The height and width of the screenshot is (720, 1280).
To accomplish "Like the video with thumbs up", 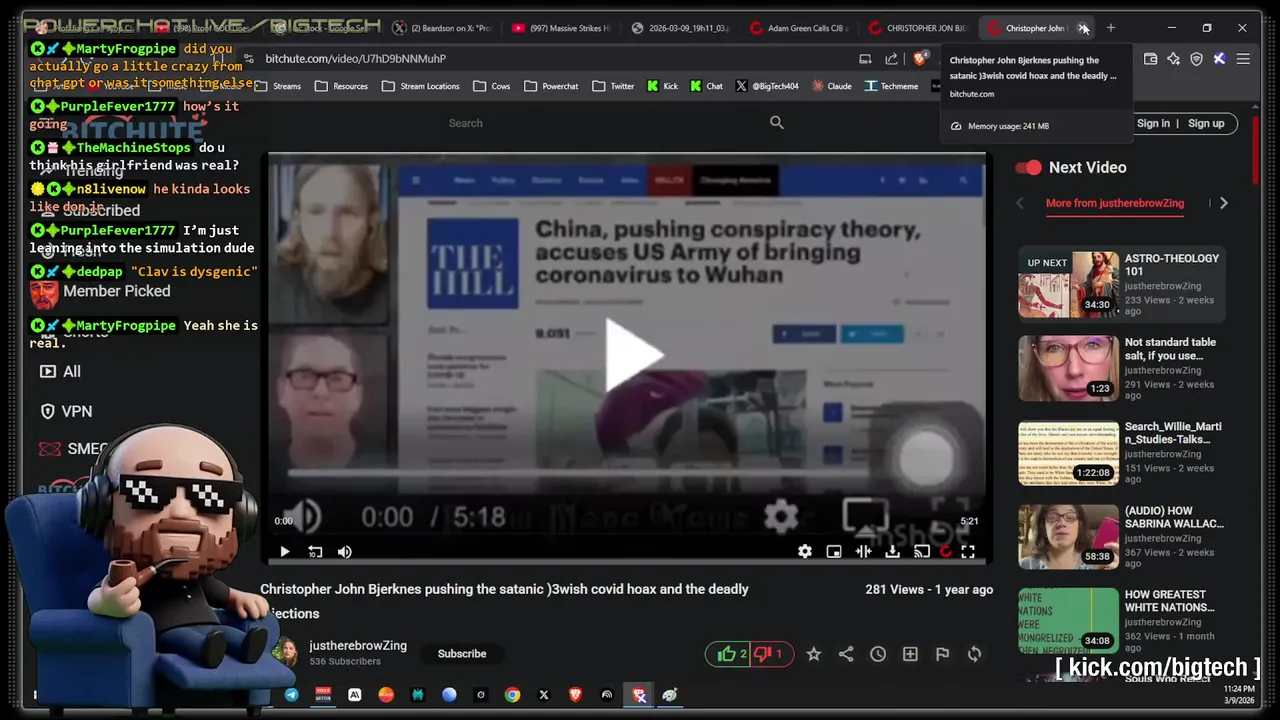I will click(732, 654).
